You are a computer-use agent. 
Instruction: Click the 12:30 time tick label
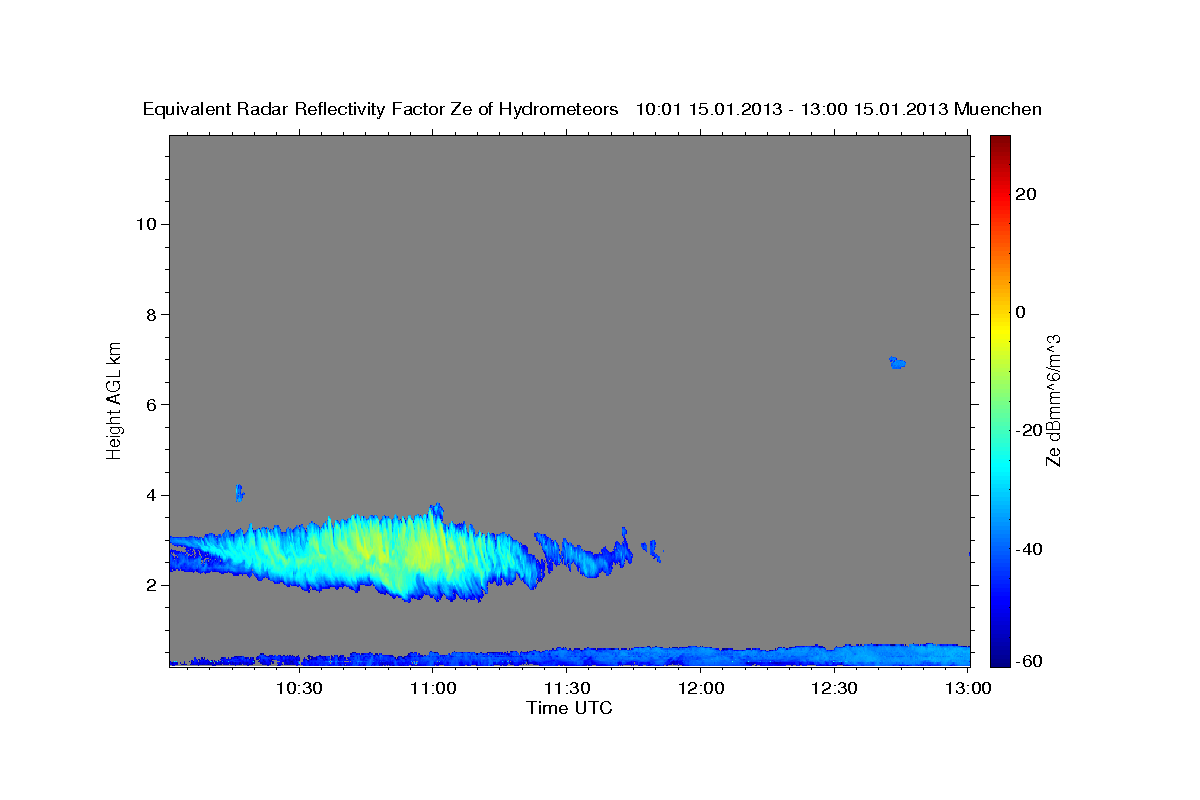click(x=835, y=688)
